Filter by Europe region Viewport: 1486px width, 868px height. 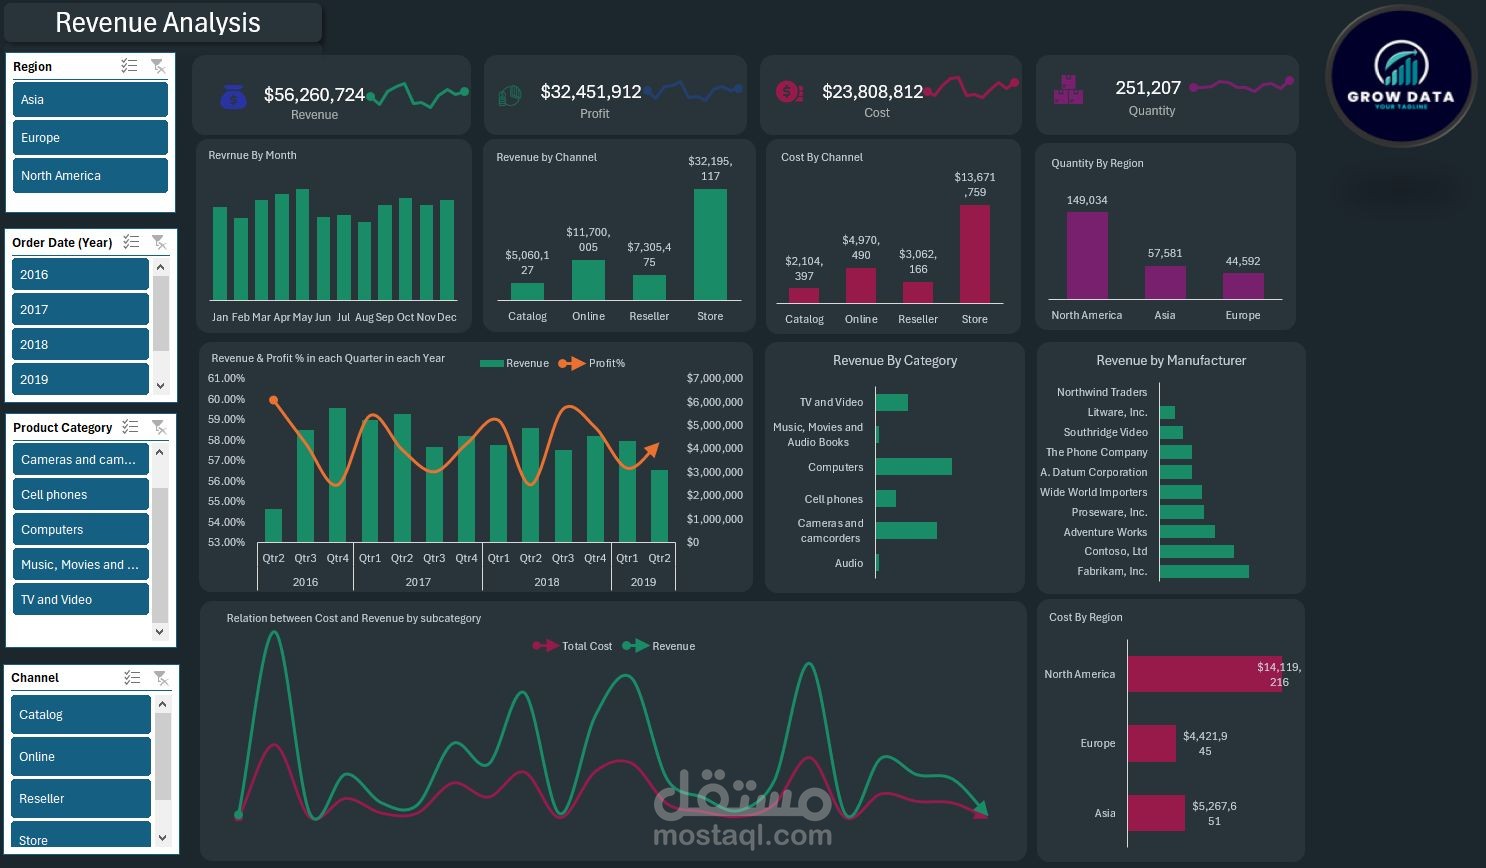pyautogui.click(x=90, y=138)
